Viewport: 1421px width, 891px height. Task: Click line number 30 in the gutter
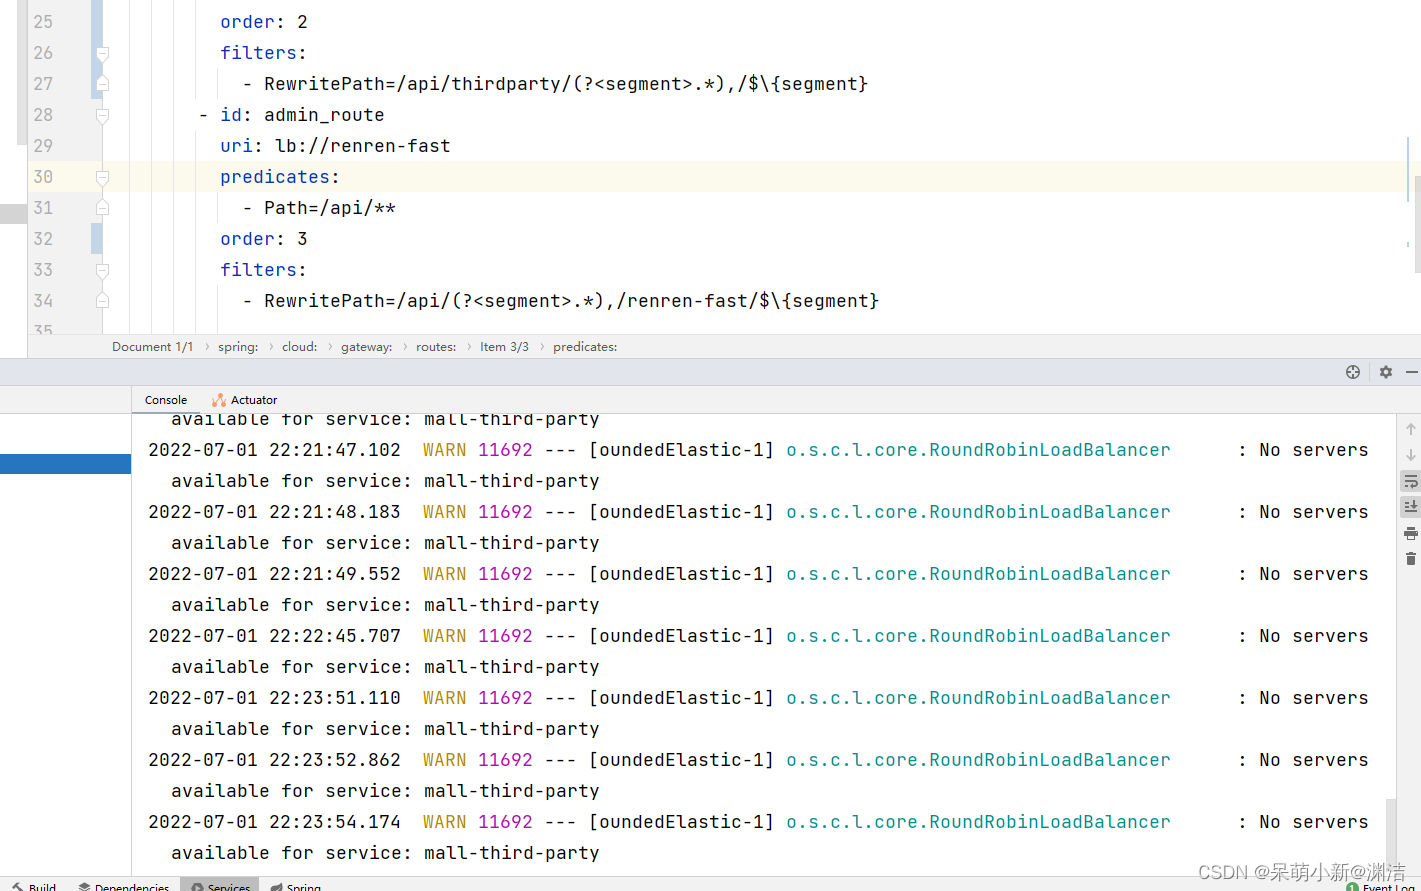(43, 177)
